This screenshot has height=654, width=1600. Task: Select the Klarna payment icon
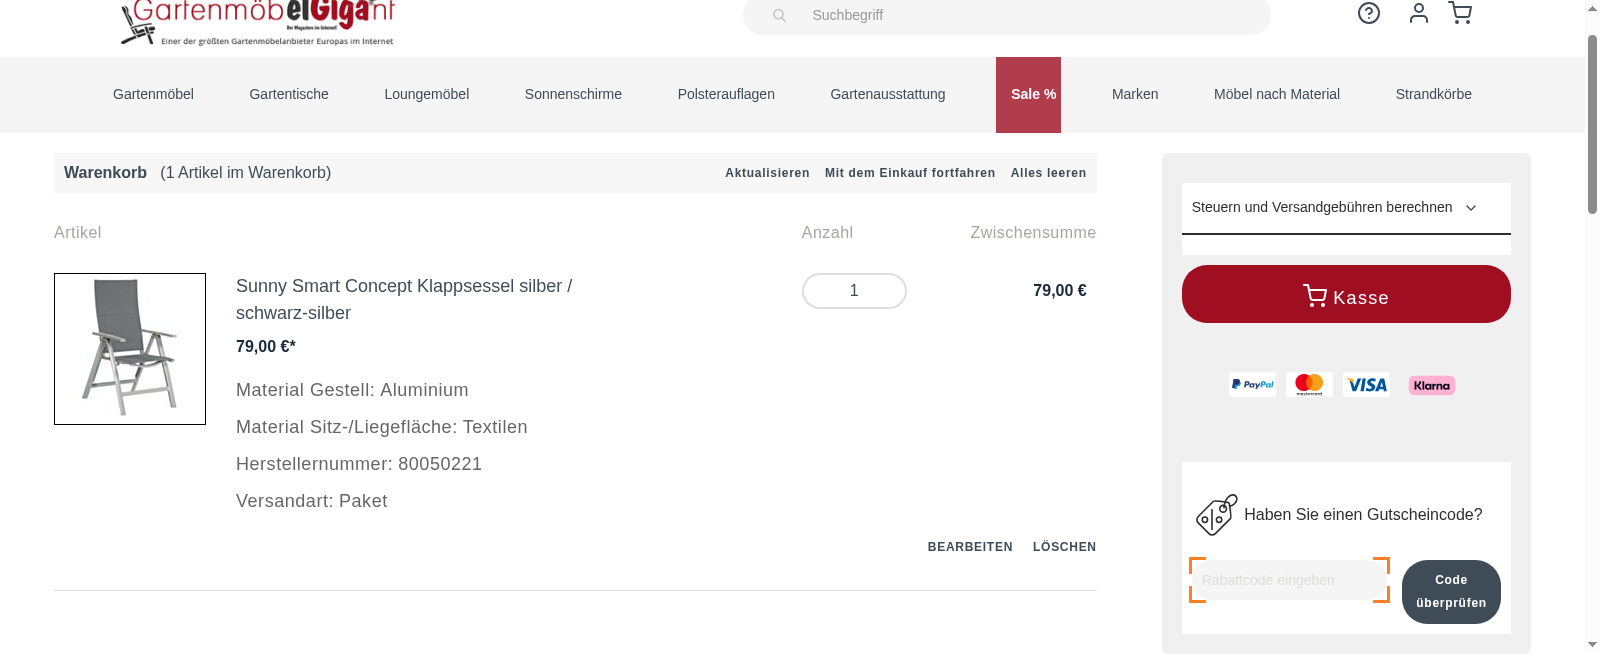(x=1430, y=384)
